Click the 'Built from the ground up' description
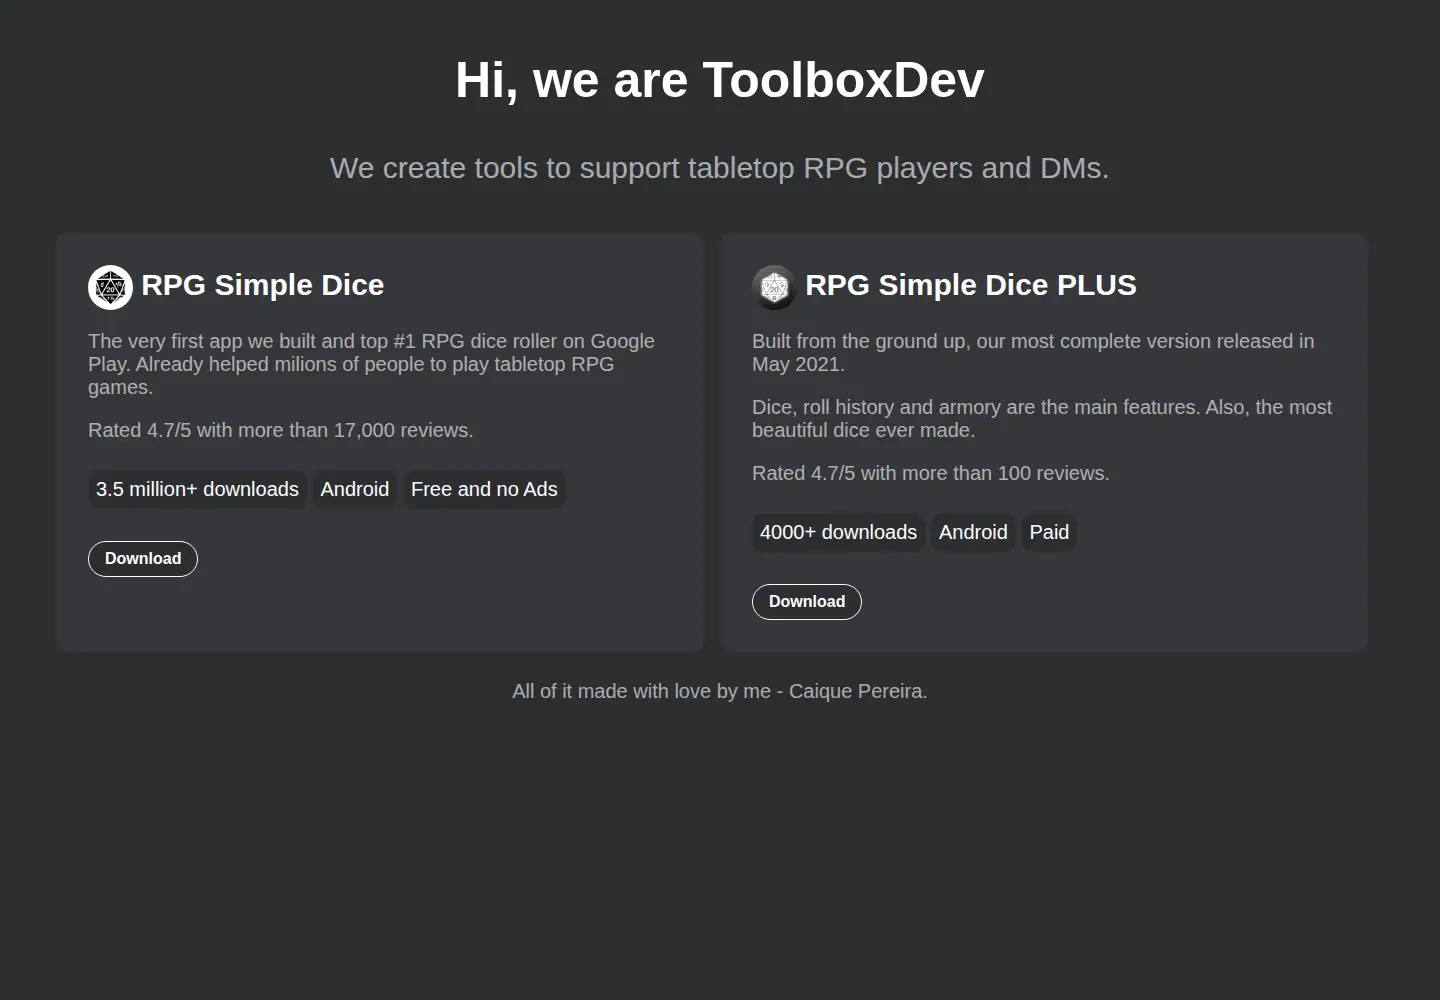The width and height of the screenshot is (1440, 1000). [x=1033, y=352]
